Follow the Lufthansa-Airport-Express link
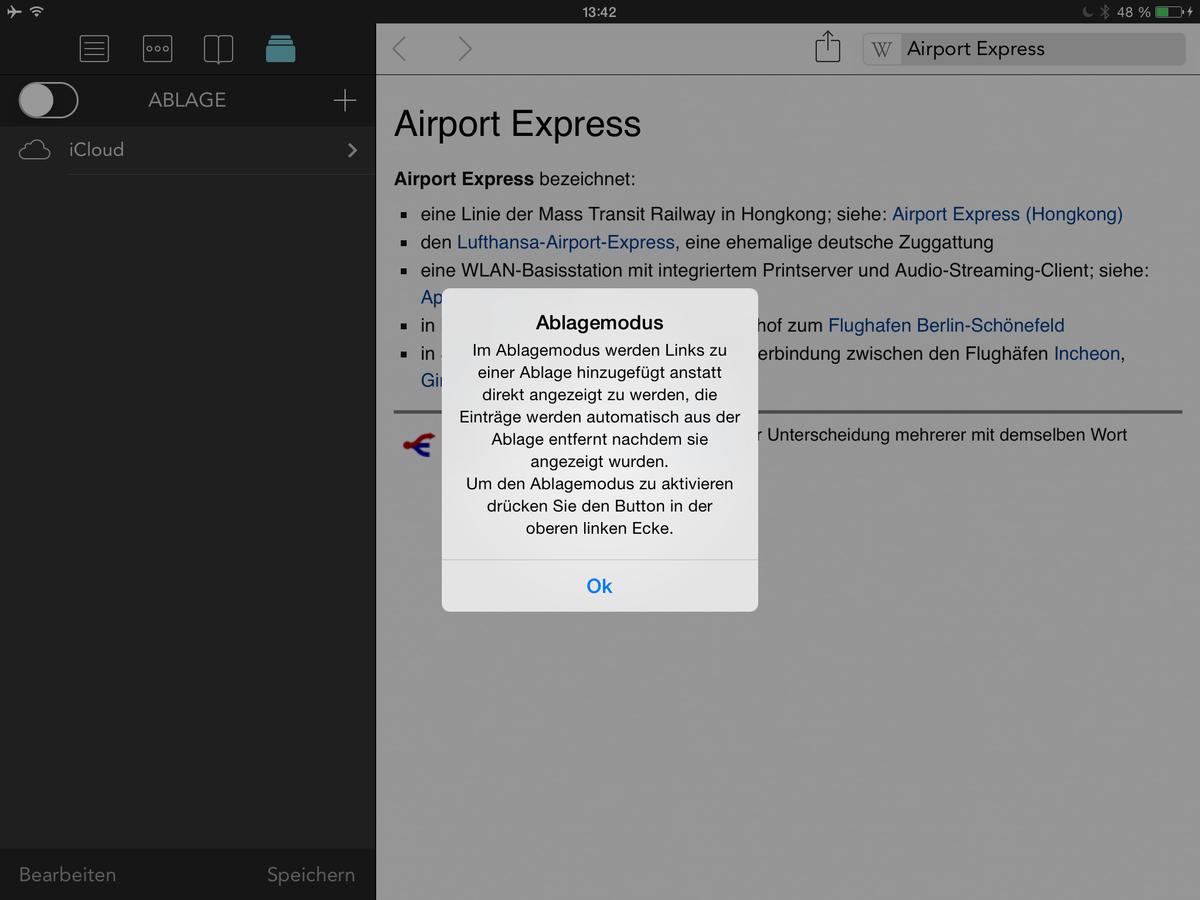This screenshot has height=900, width=1200. (x=566, y=242)
